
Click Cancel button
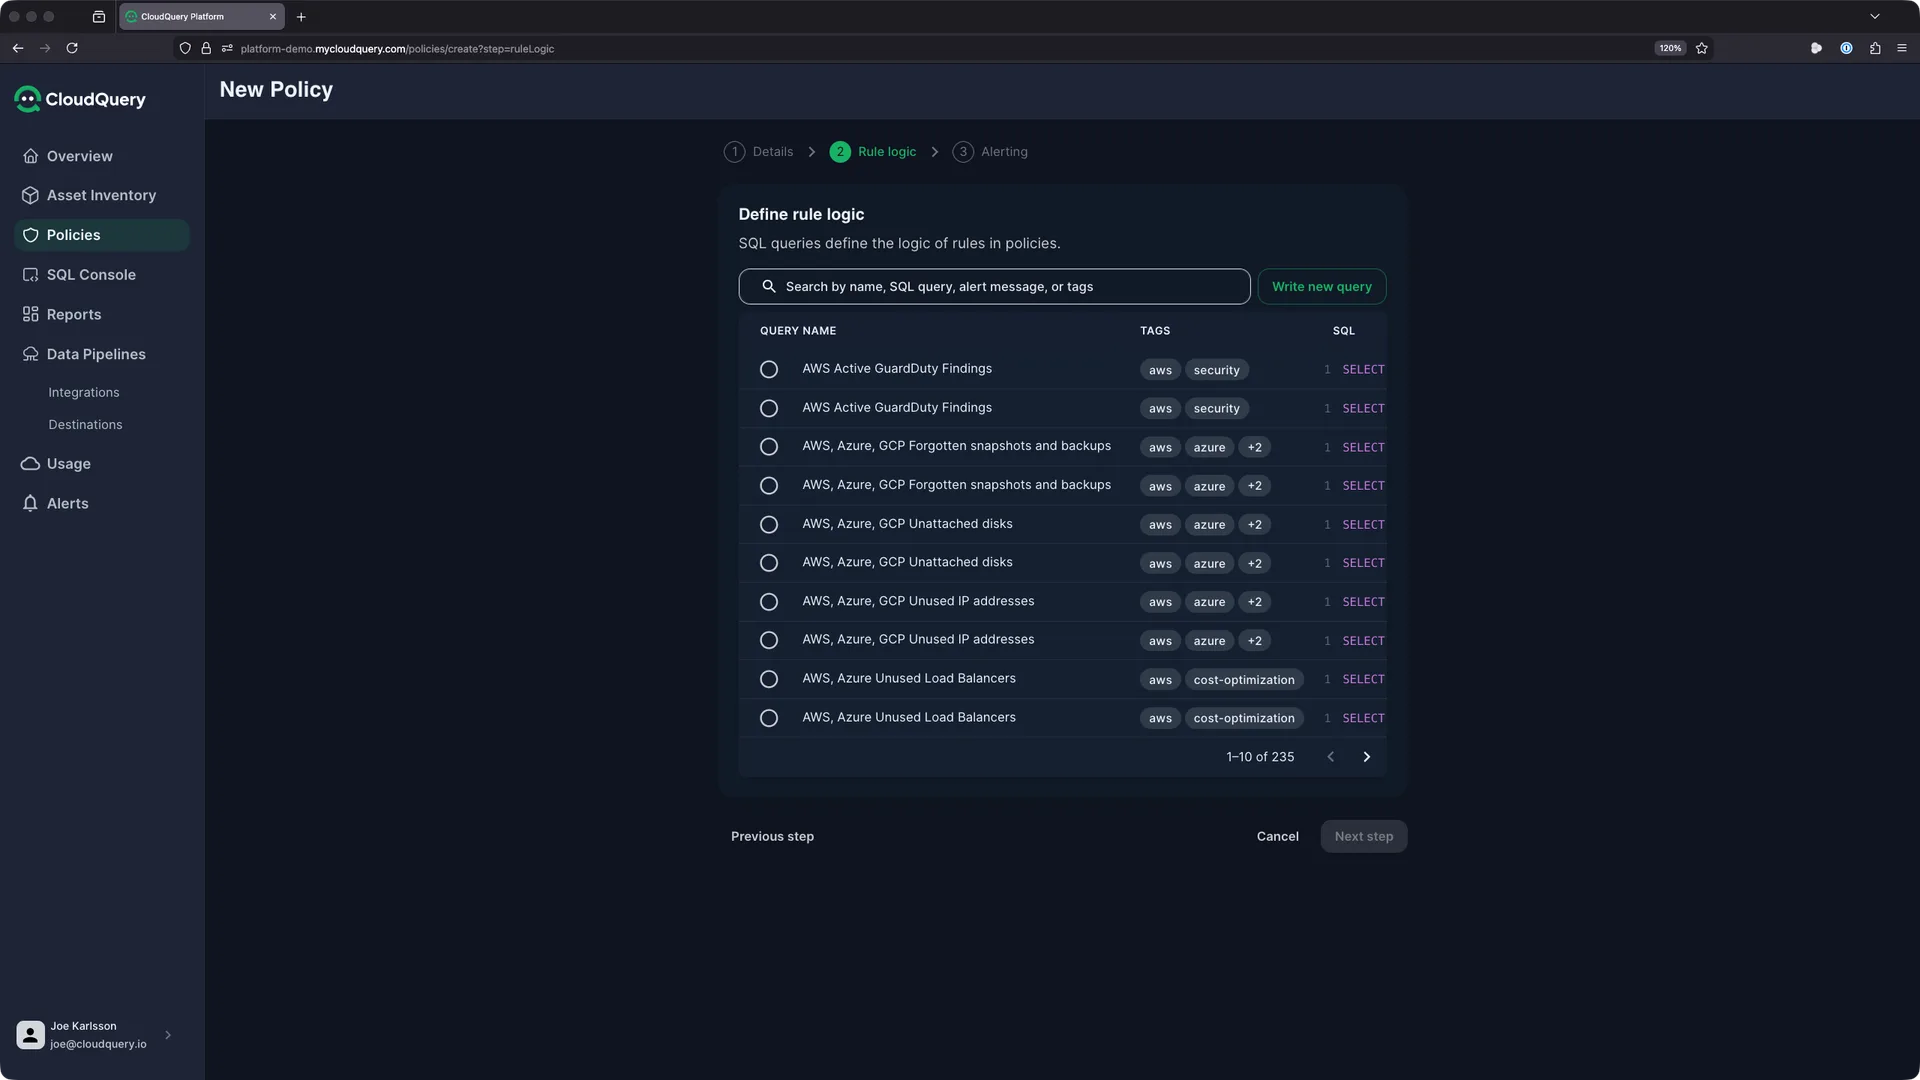[x=1278, y=837]
